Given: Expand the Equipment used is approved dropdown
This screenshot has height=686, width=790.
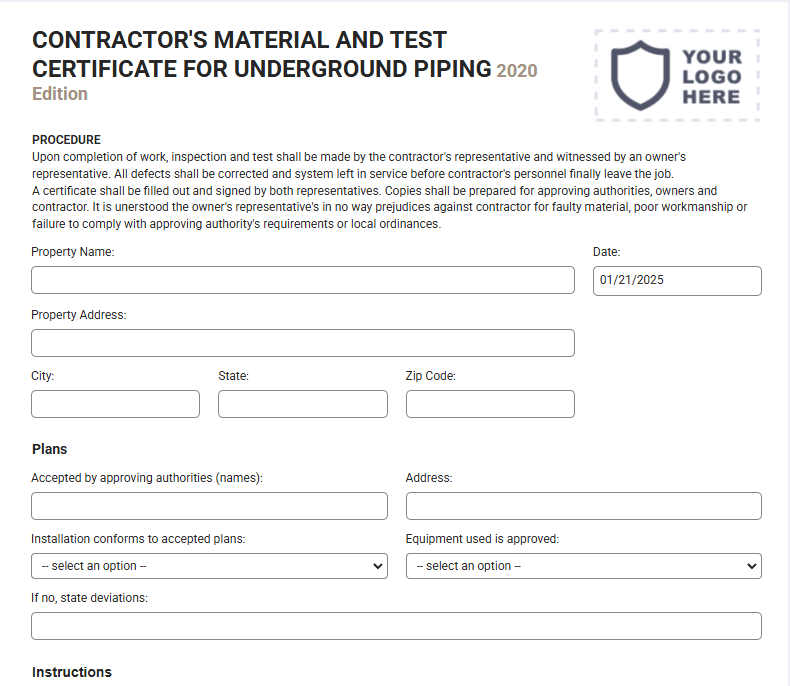Looking at the screenshot, I should click(583, 566).
